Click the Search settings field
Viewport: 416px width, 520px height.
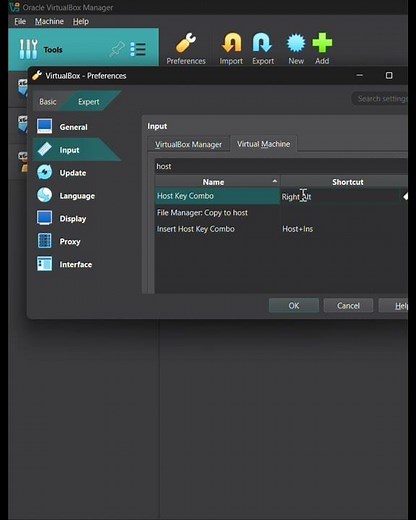click(x=380, y=99)
